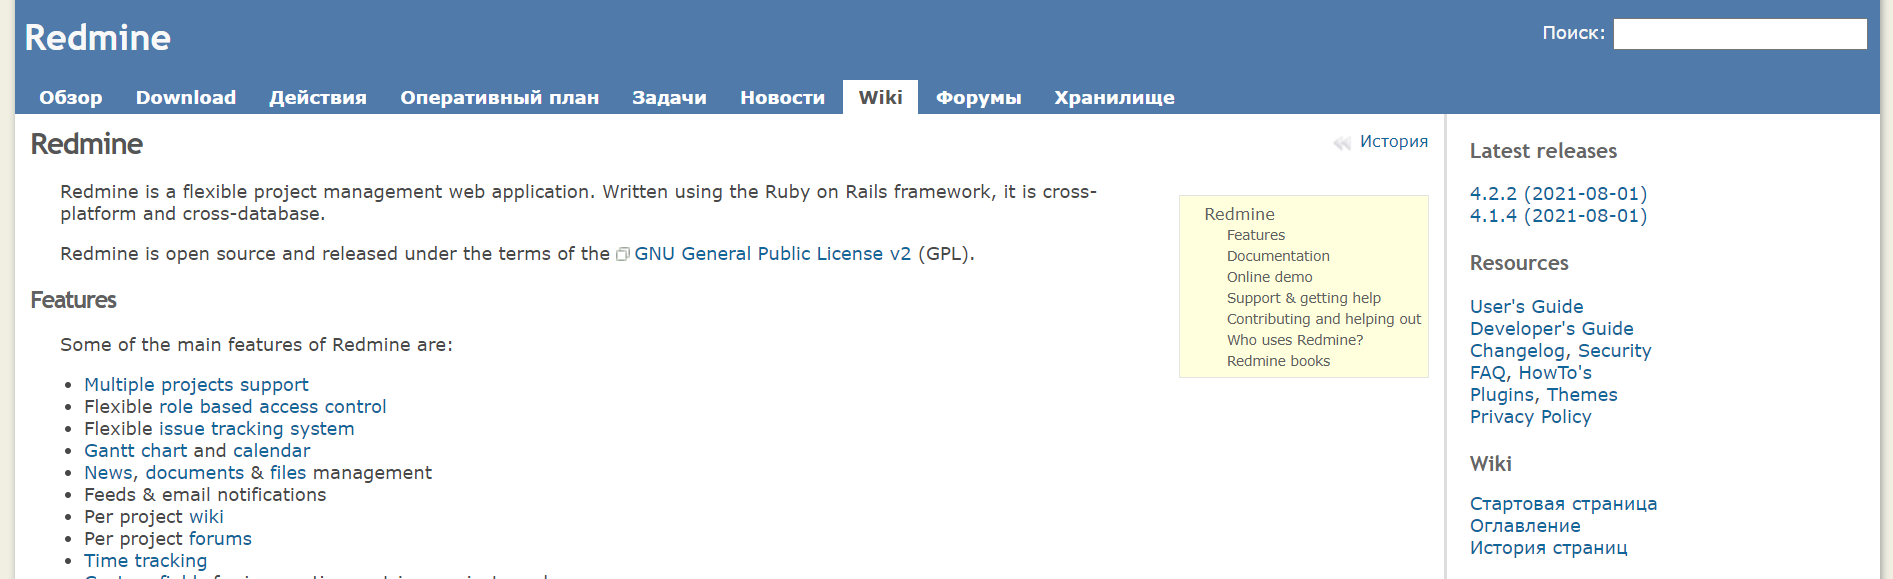
Task: Go to the Хранилище tab
Action: (1114, 97)
